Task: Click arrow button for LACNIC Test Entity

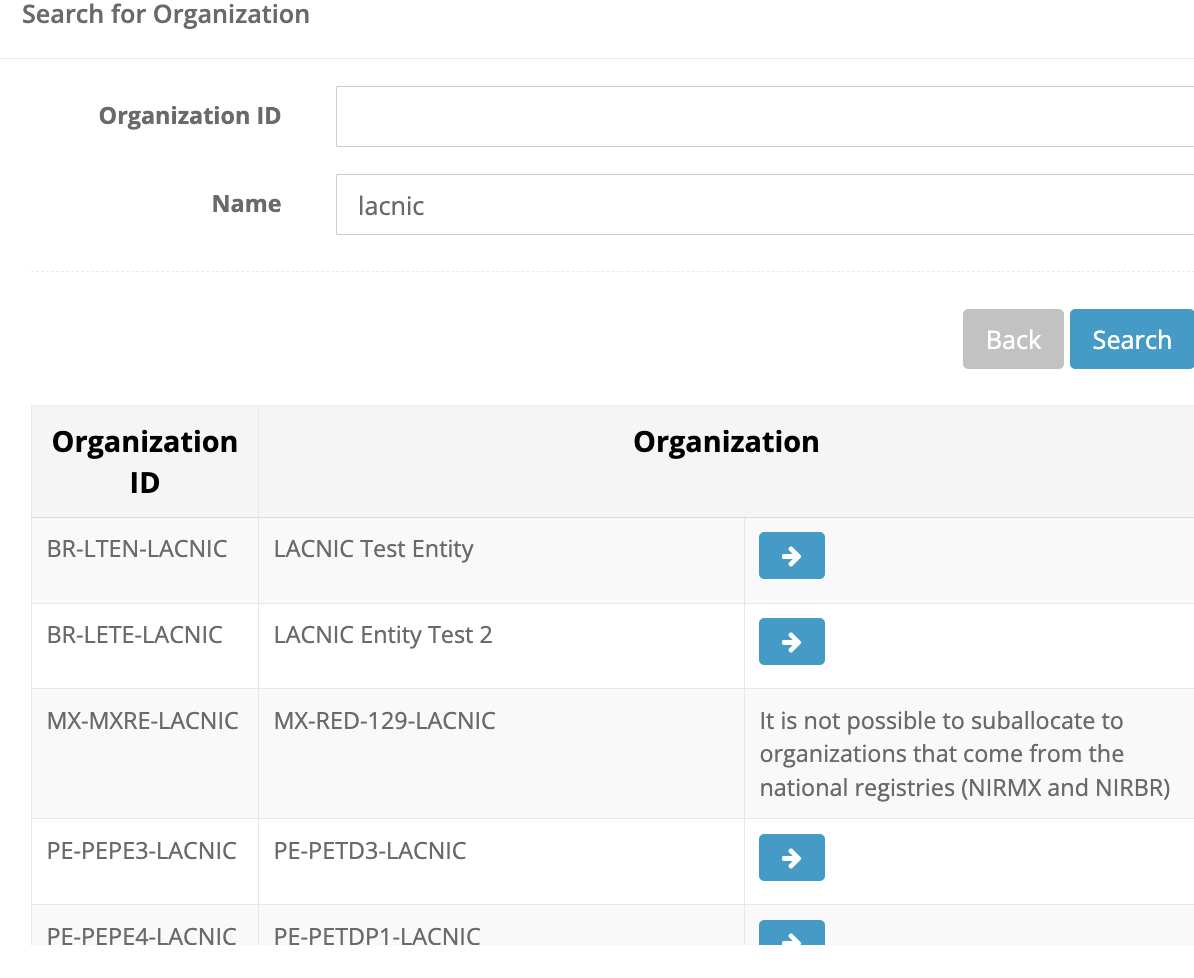Action: (x=791, y=555)
